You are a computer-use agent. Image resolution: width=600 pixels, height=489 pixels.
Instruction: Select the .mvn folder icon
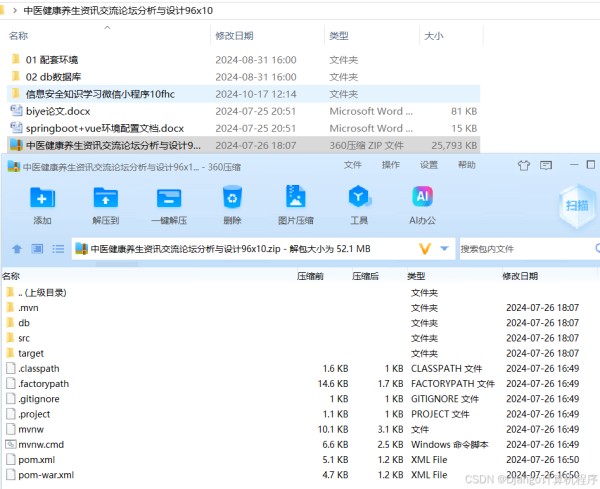click(x=10, y=308)
